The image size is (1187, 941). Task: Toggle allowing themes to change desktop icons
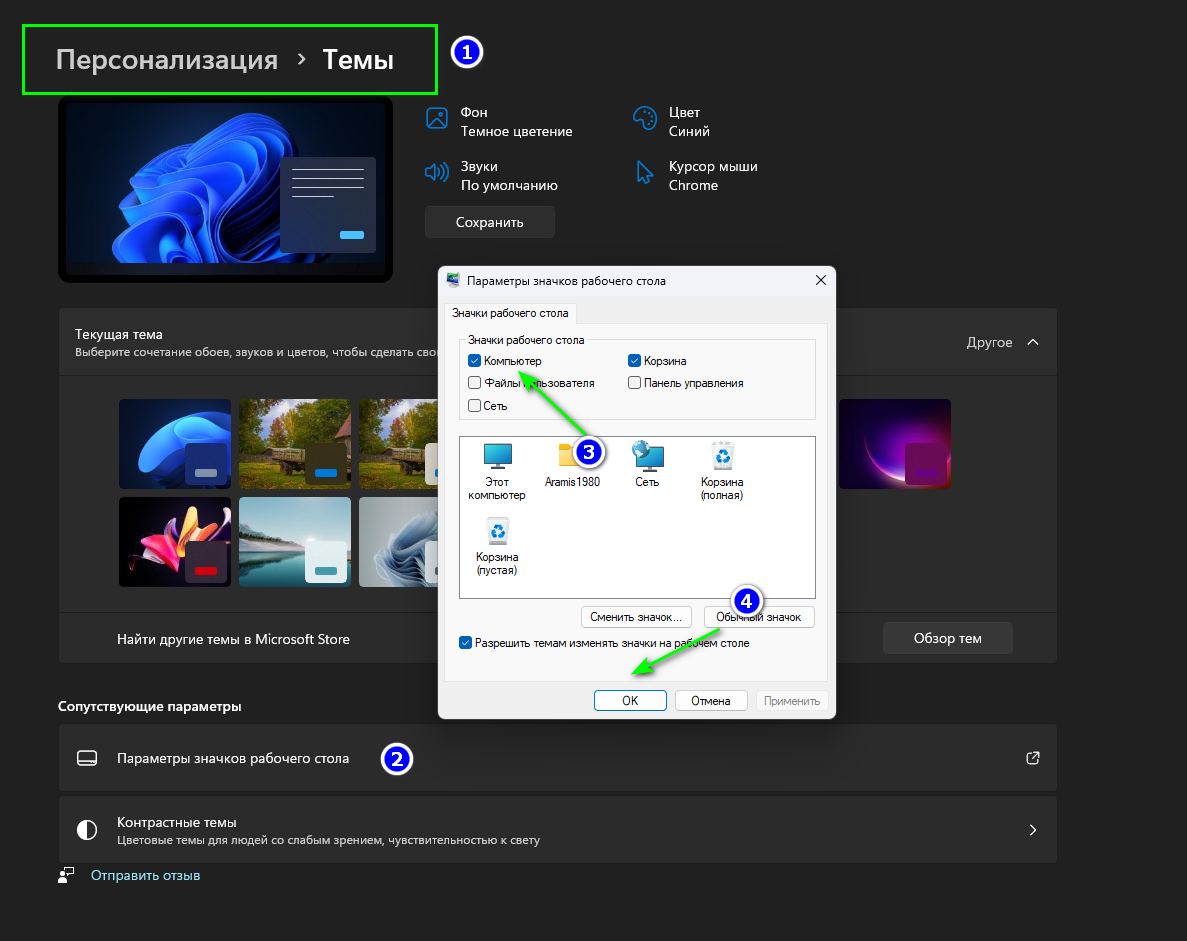466,643
